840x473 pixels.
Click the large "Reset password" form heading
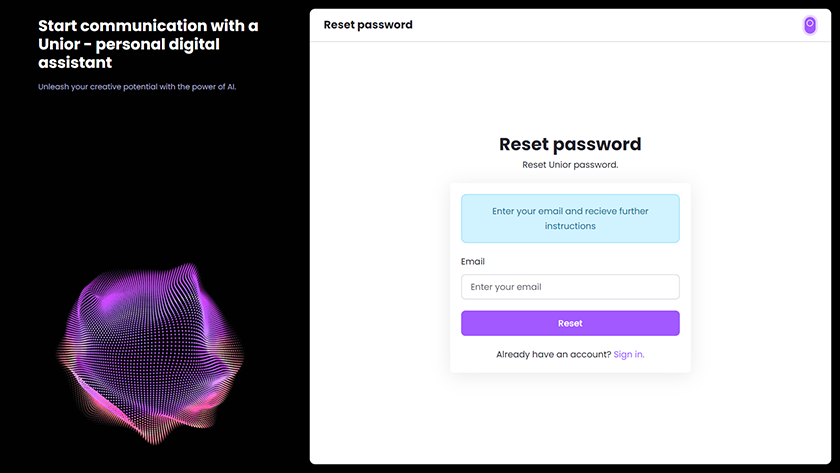570,144
